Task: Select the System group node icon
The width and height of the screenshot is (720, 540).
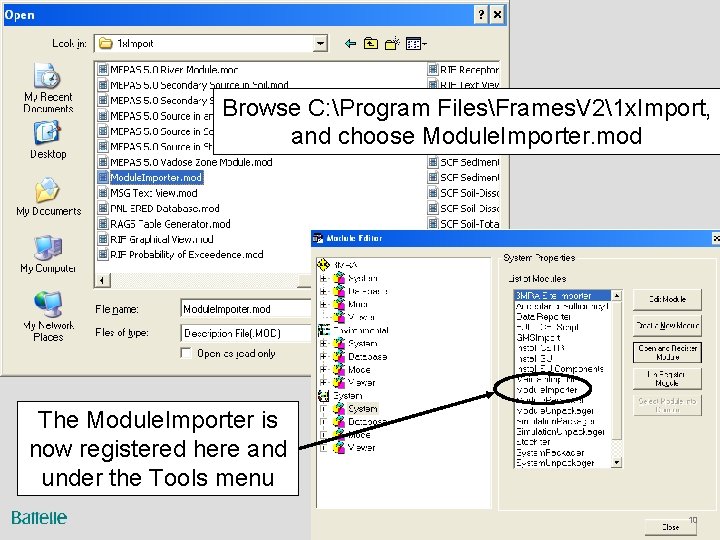Action: point(324,395)
